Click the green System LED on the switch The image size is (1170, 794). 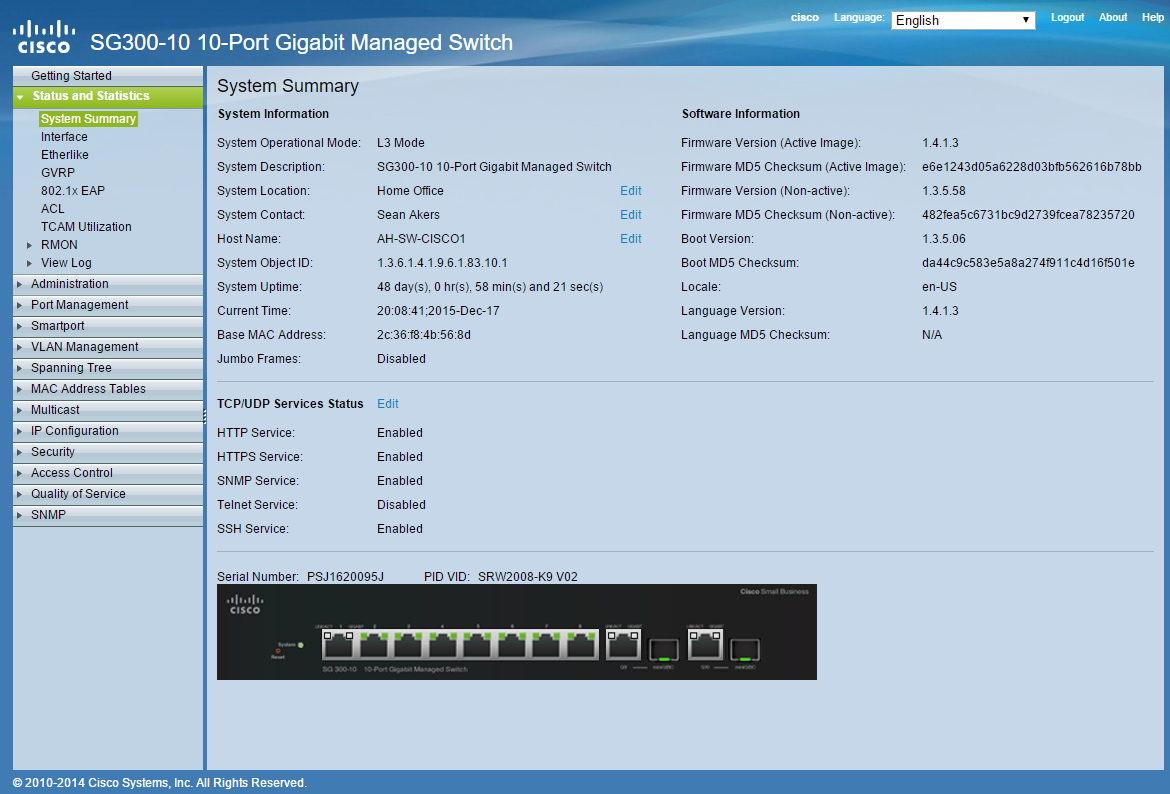[301, 645]
